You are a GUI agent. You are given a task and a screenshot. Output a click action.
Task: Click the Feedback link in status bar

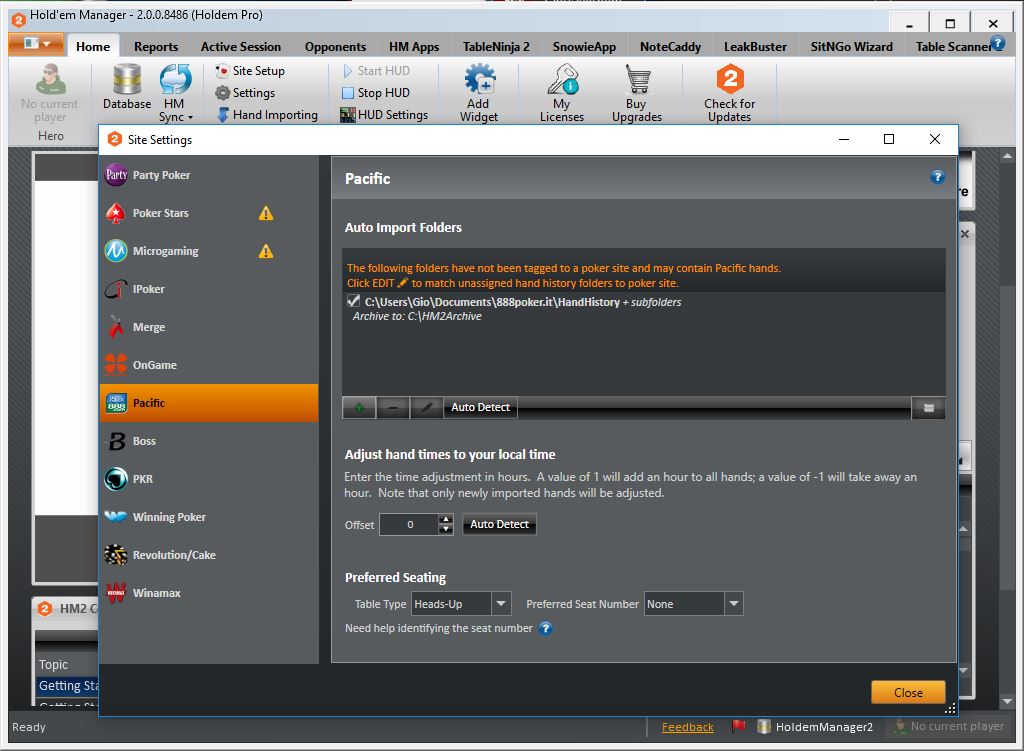coord(688,727)
